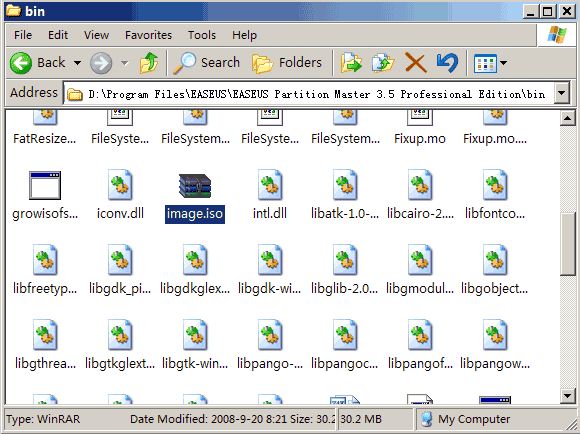
Task: Select the libglib-2.0 file icon
Action: (x=345, y=260)
